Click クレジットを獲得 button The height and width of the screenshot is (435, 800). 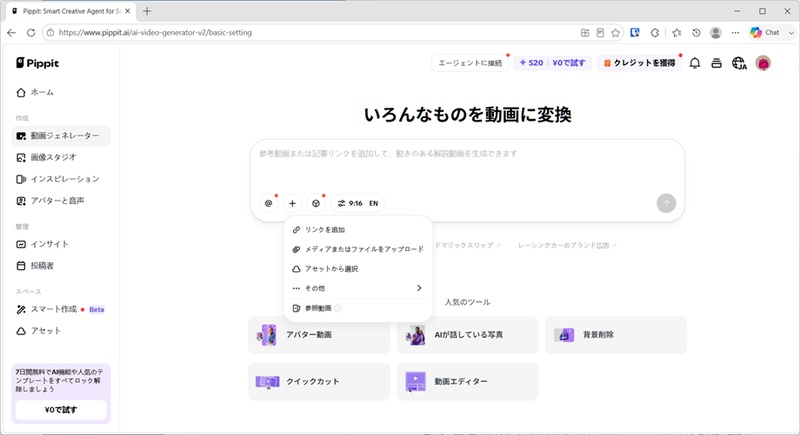(639, 63)
